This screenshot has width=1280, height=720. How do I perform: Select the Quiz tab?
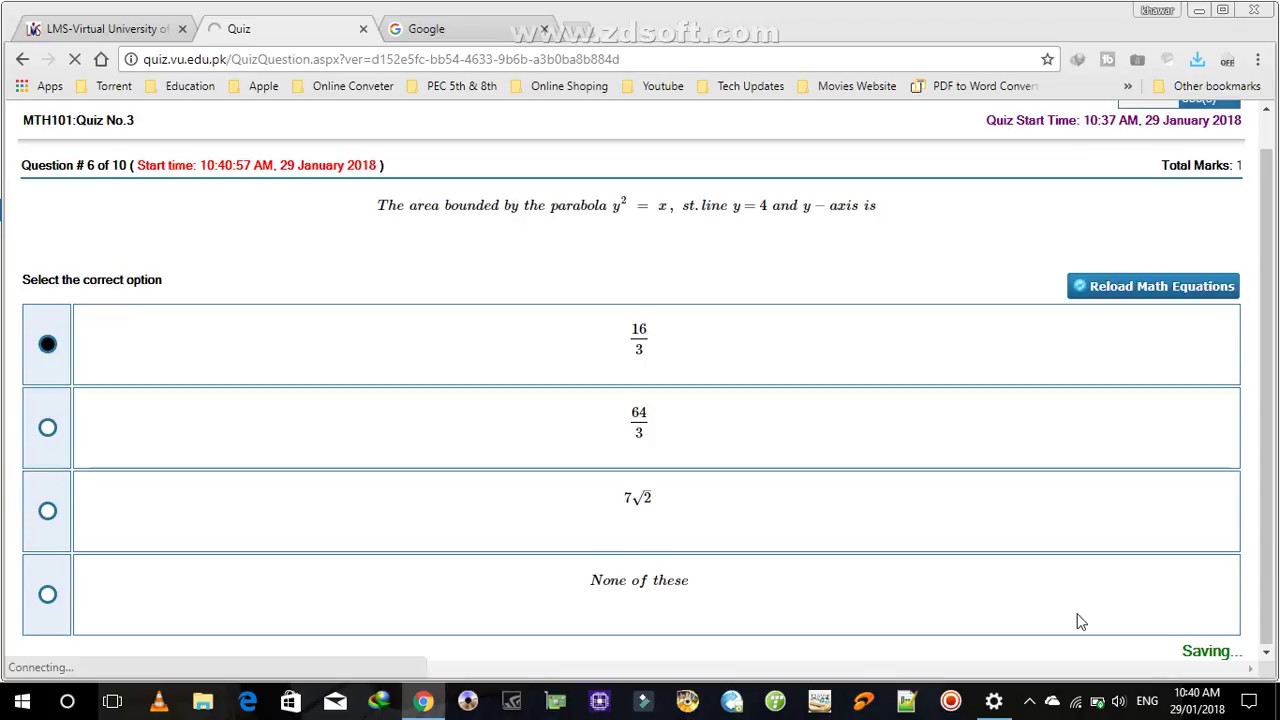(x=285, y=29)
